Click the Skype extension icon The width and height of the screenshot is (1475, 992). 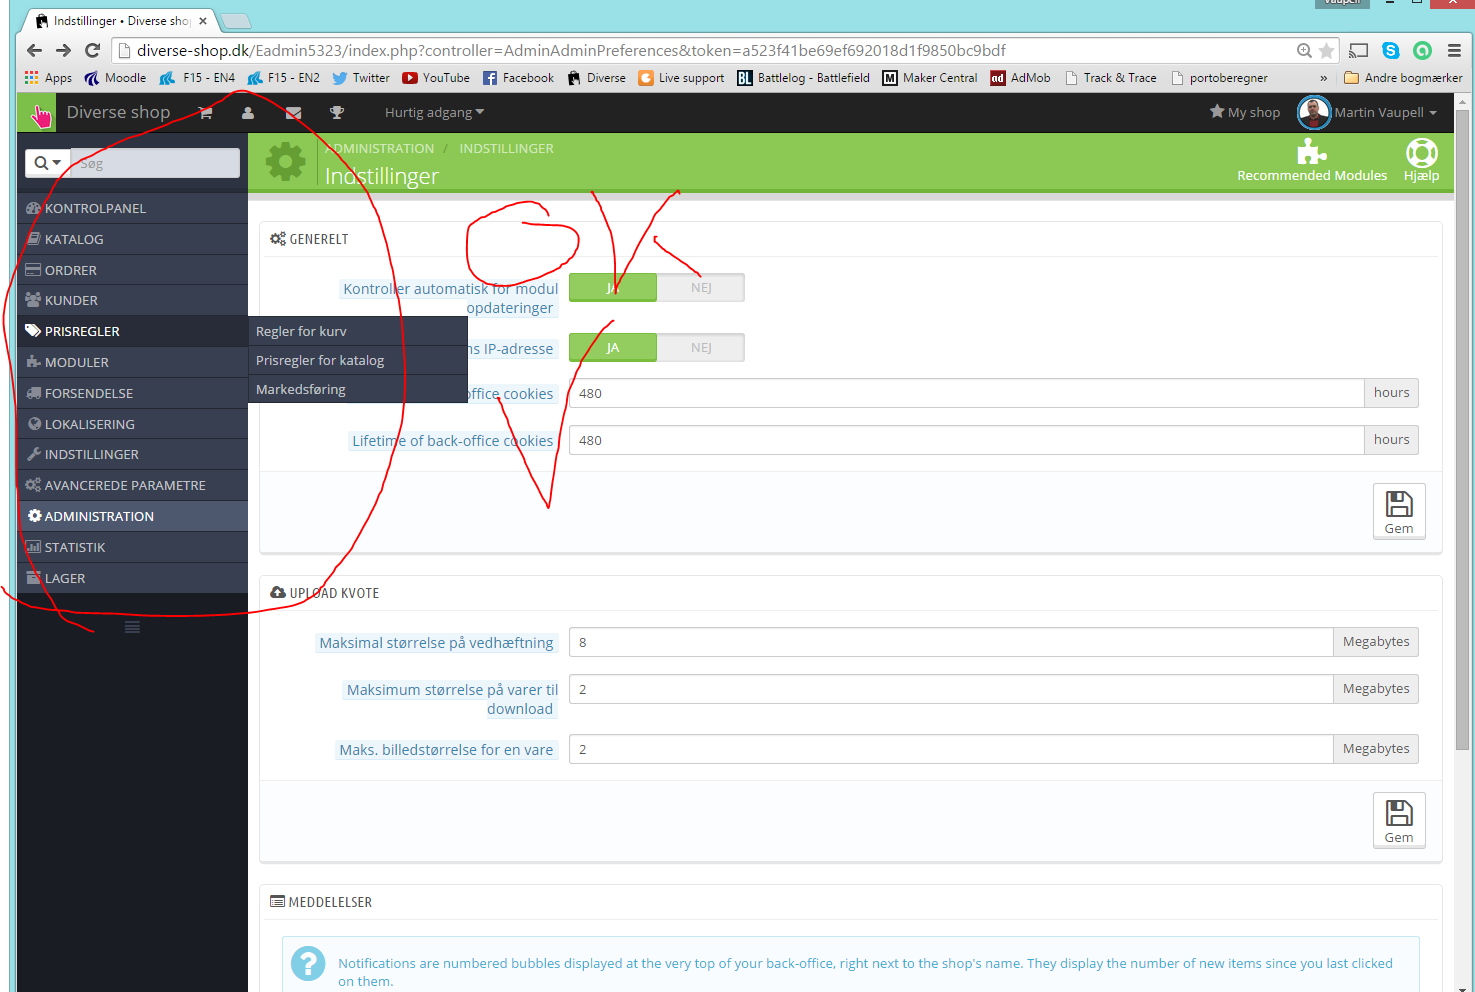1390,50
